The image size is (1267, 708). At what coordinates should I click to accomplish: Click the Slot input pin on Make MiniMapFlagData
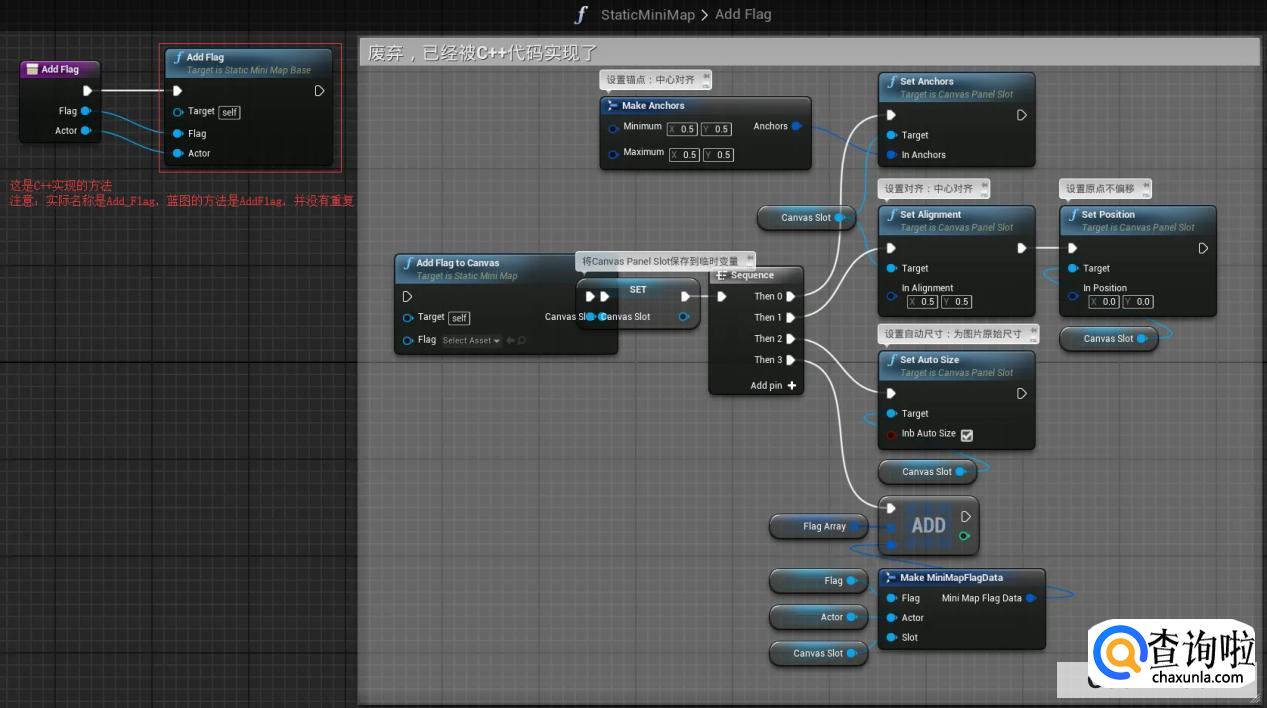[x=891, y=637]
